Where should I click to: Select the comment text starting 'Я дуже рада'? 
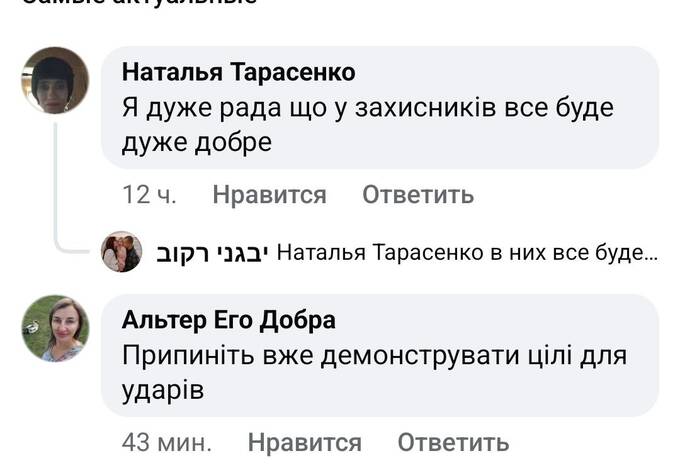367,124
